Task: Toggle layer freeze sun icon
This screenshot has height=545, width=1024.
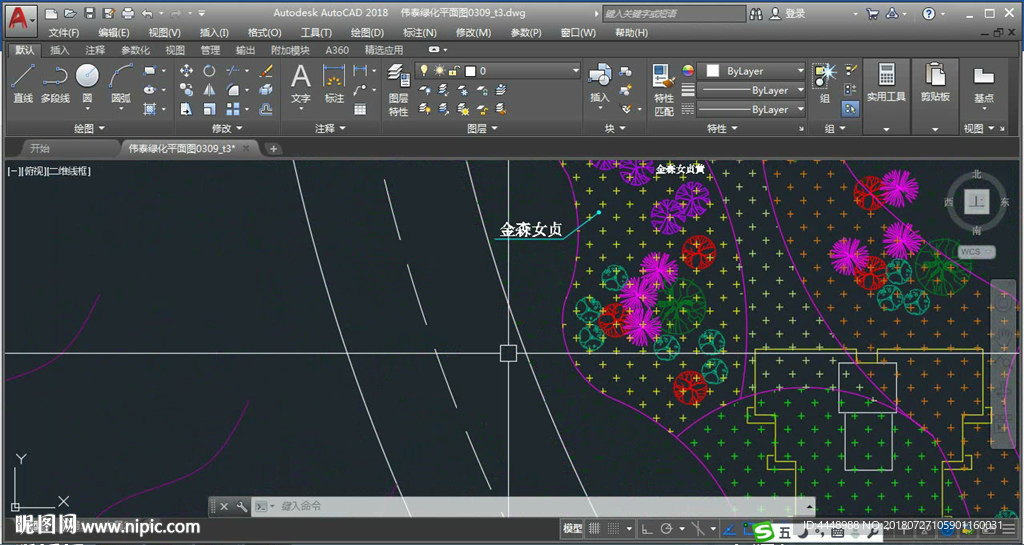Action: 439,70
